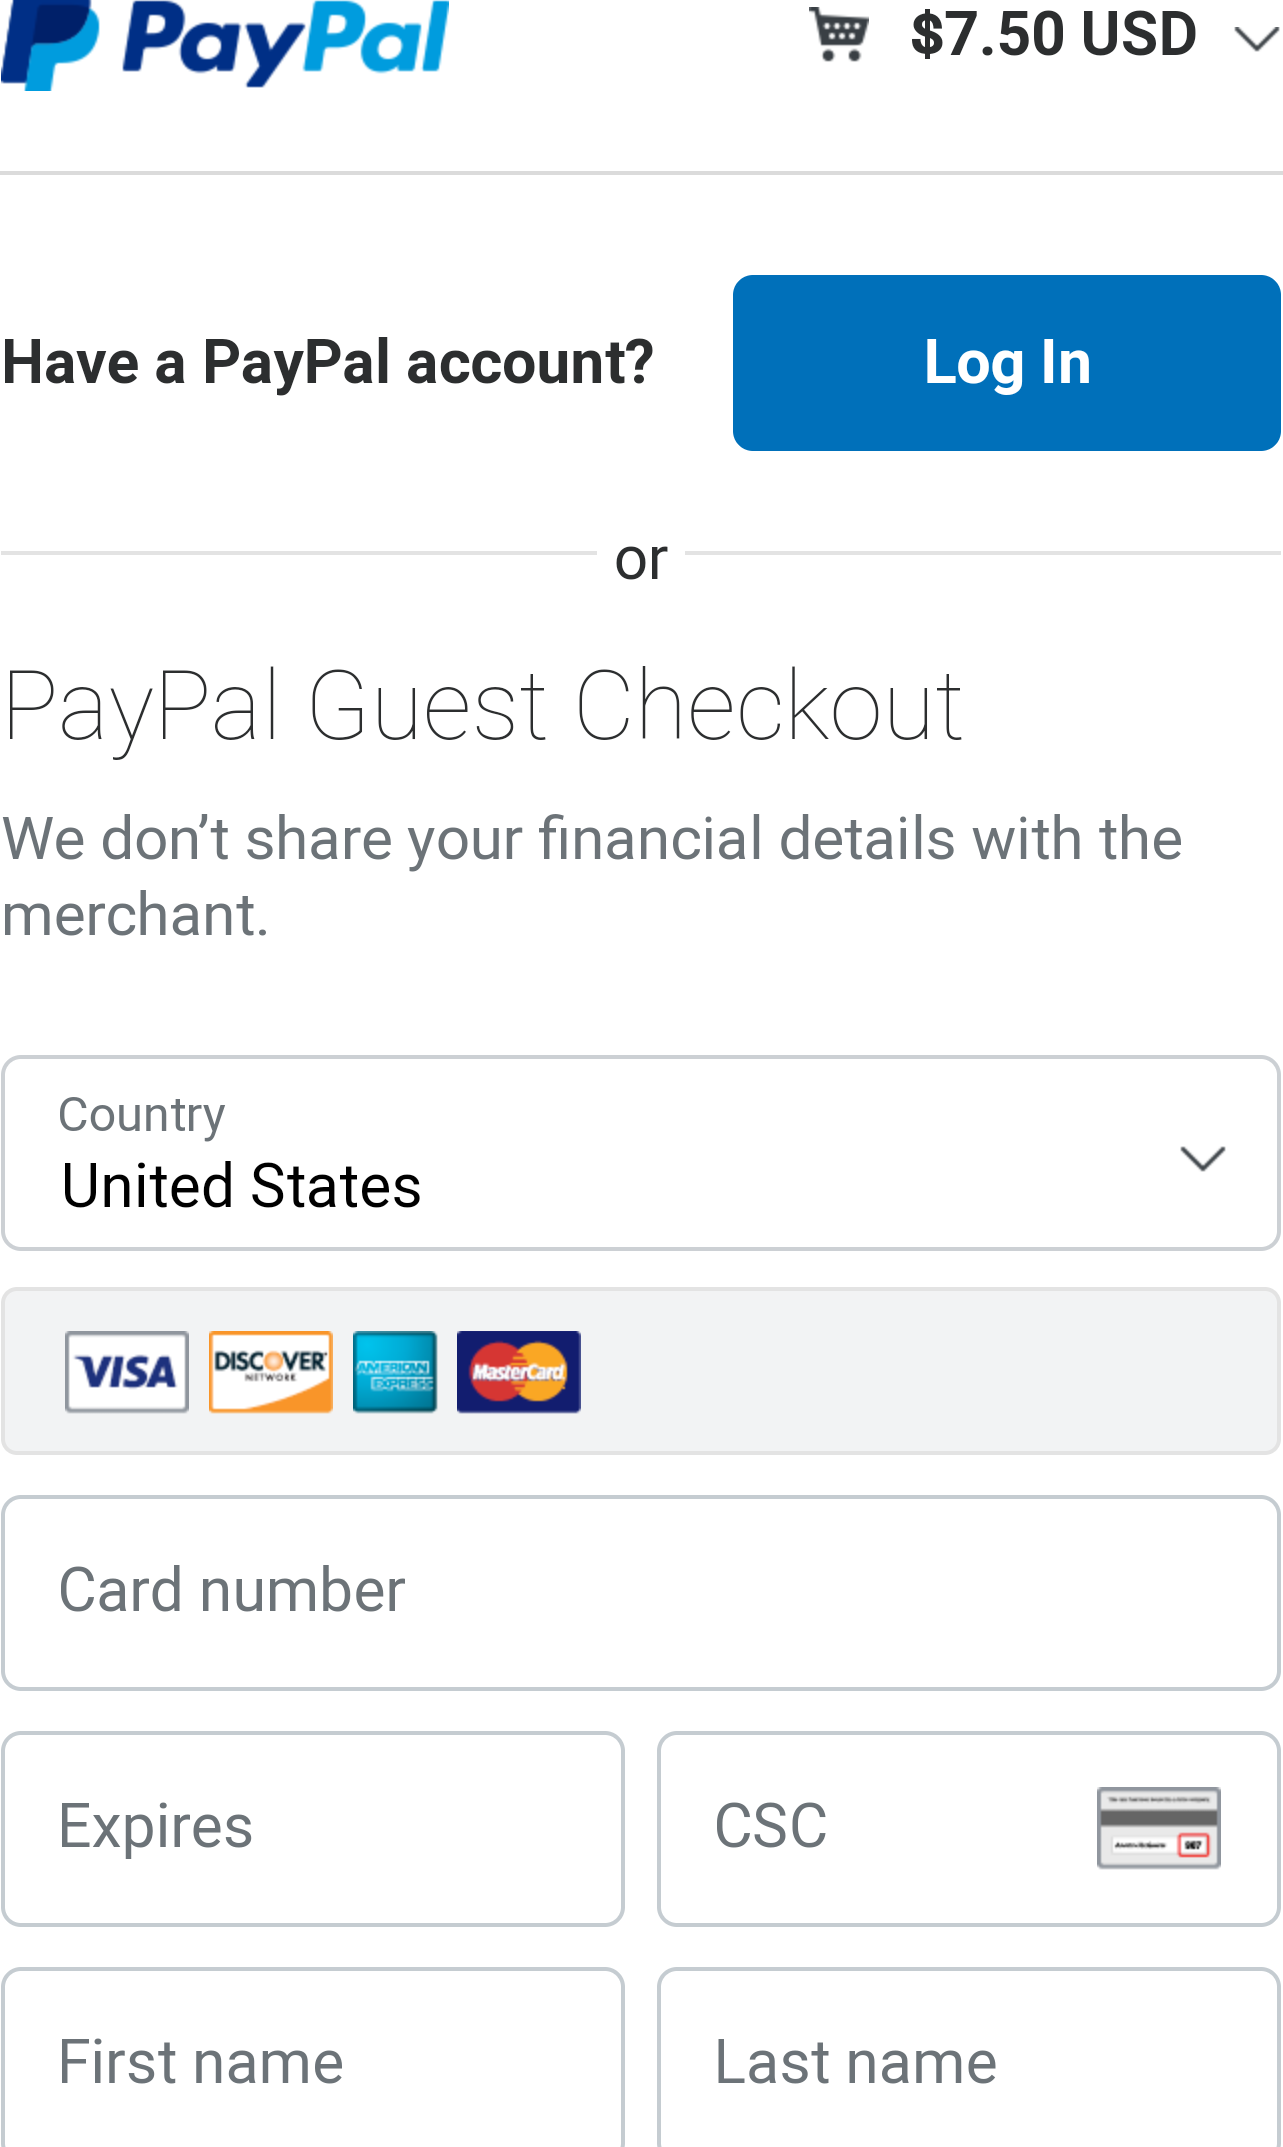Screen dimensions: 1283x2147
Task: Select the CSC input field
Action: tap(969, 1829)
